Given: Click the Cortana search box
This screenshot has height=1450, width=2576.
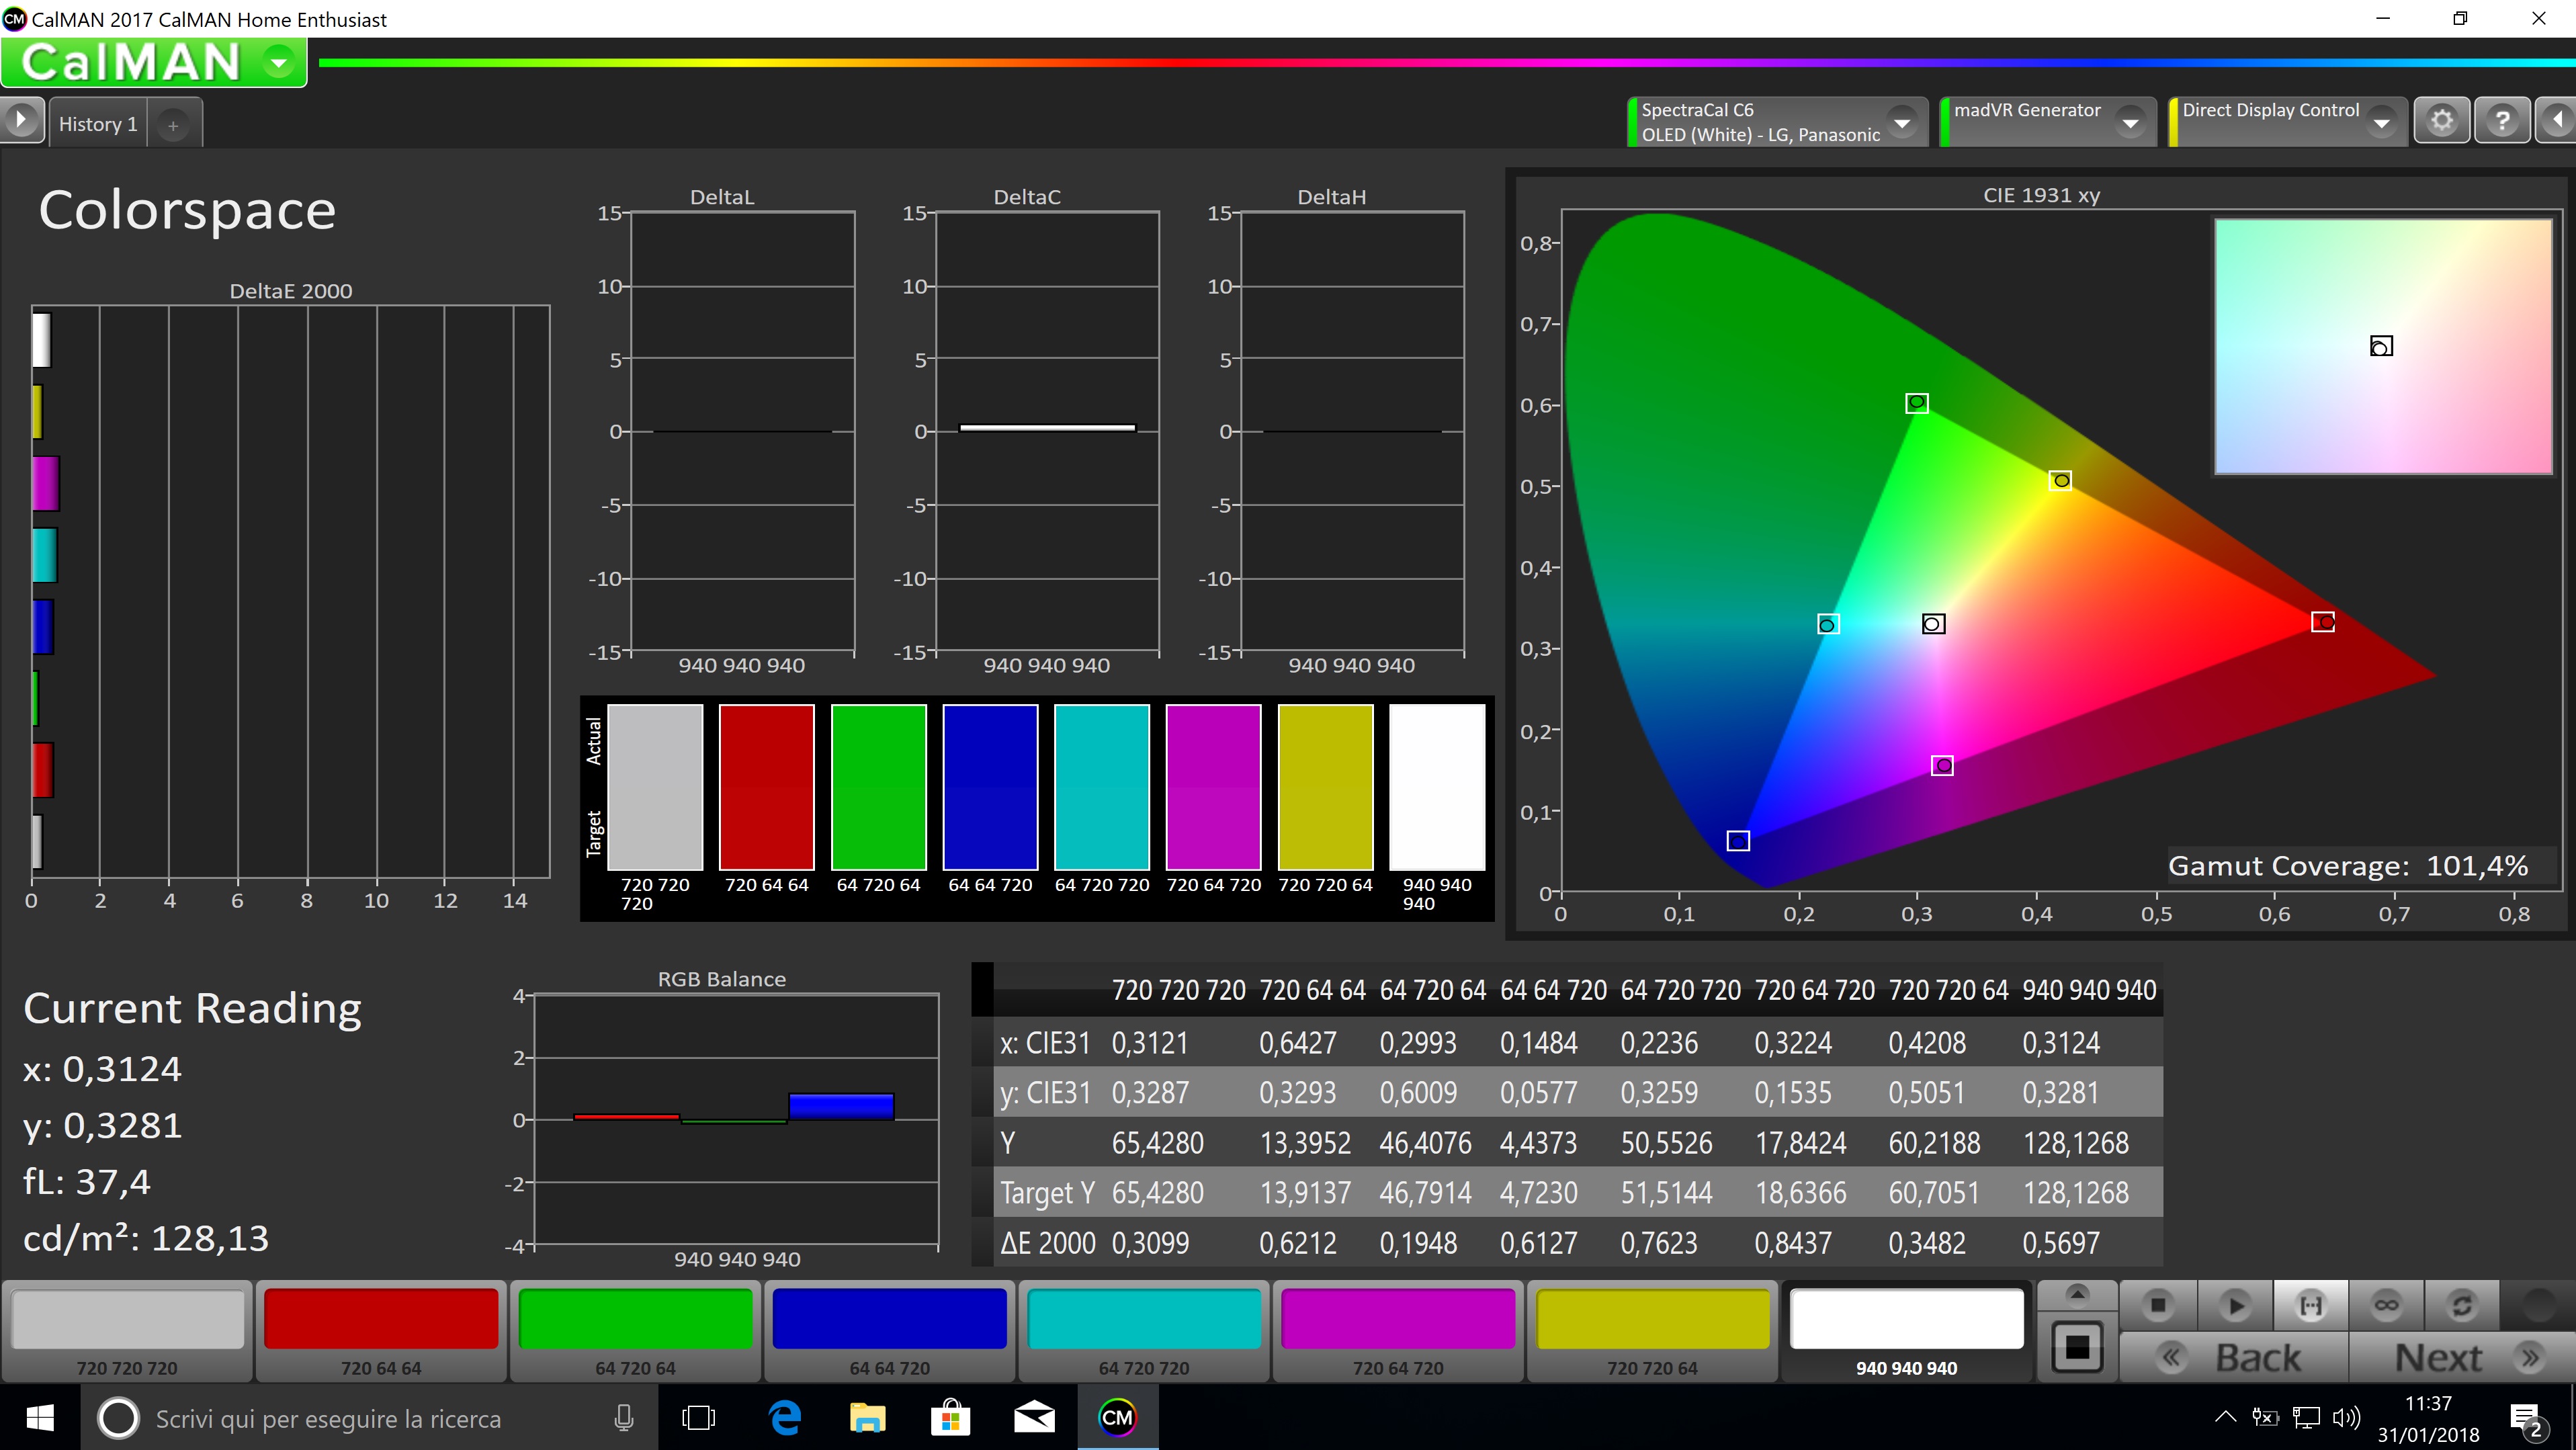Looking at the screenshot, I should [x=370, y=1418].
